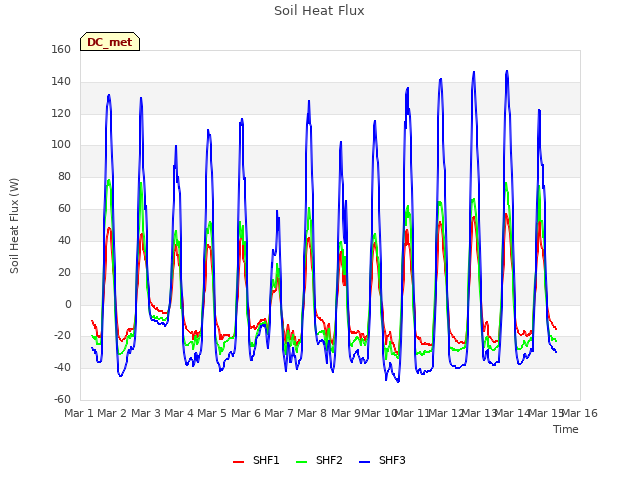Toggle the SHF3 legend entry
The height and width of the screenshot is (480, 640).
[382, 460]
